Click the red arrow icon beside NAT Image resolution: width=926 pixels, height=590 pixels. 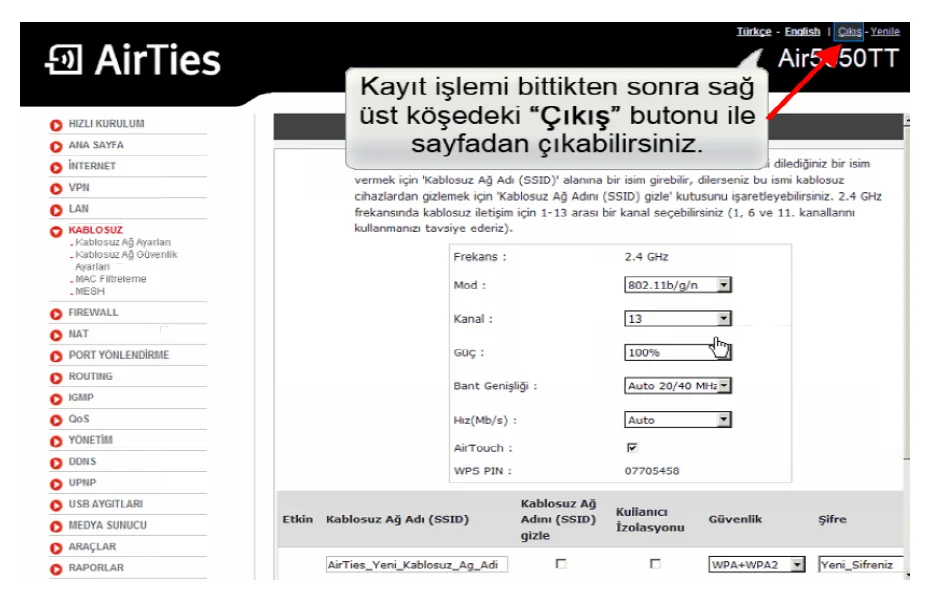tap(56, 335)
